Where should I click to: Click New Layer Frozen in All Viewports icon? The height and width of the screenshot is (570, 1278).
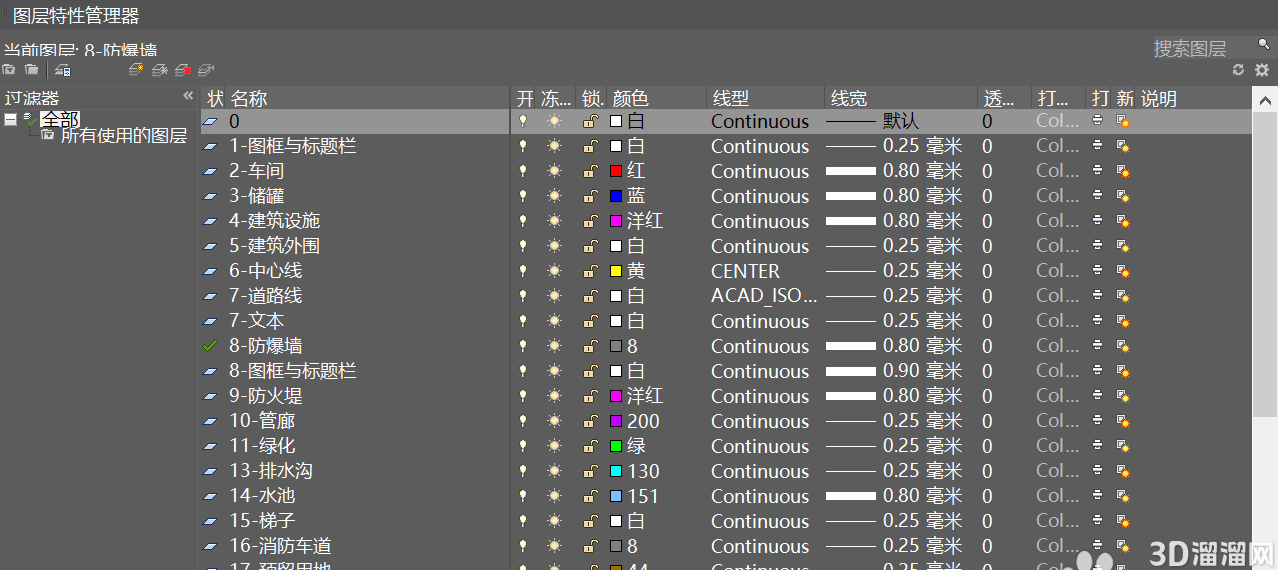(x=160, y=70)
